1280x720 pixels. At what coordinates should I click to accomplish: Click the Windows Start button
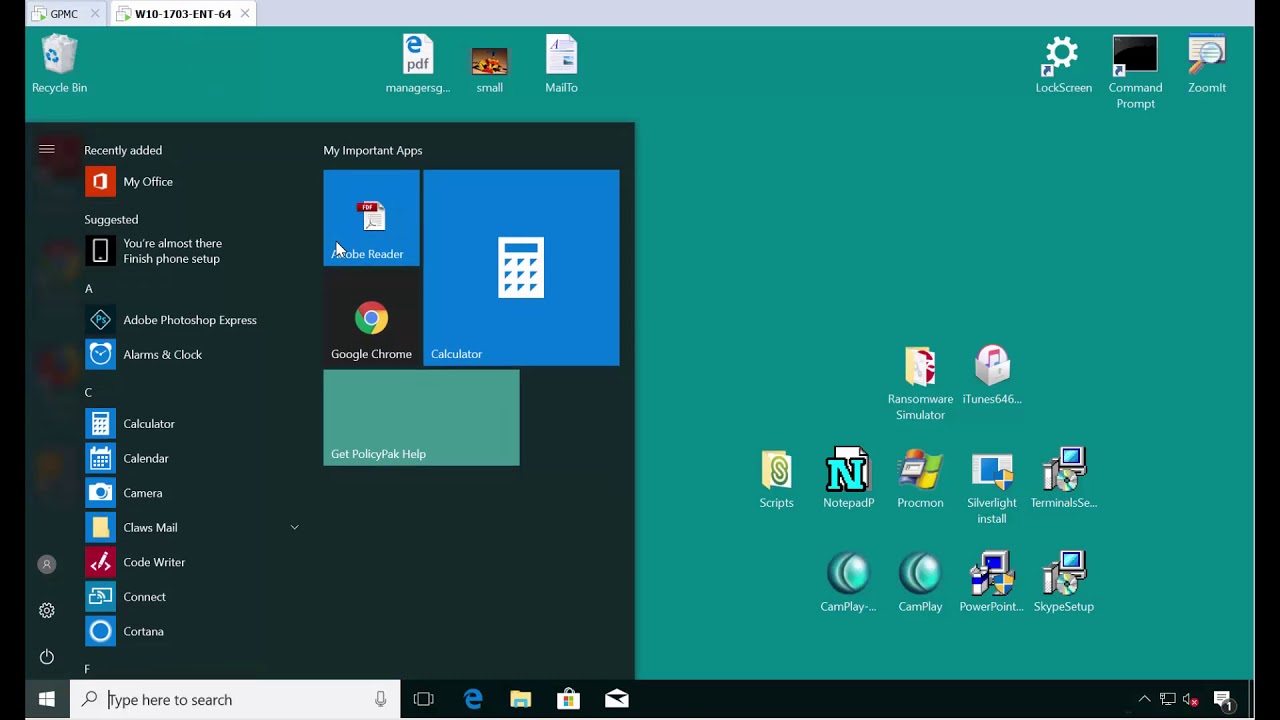click(46, 700)
